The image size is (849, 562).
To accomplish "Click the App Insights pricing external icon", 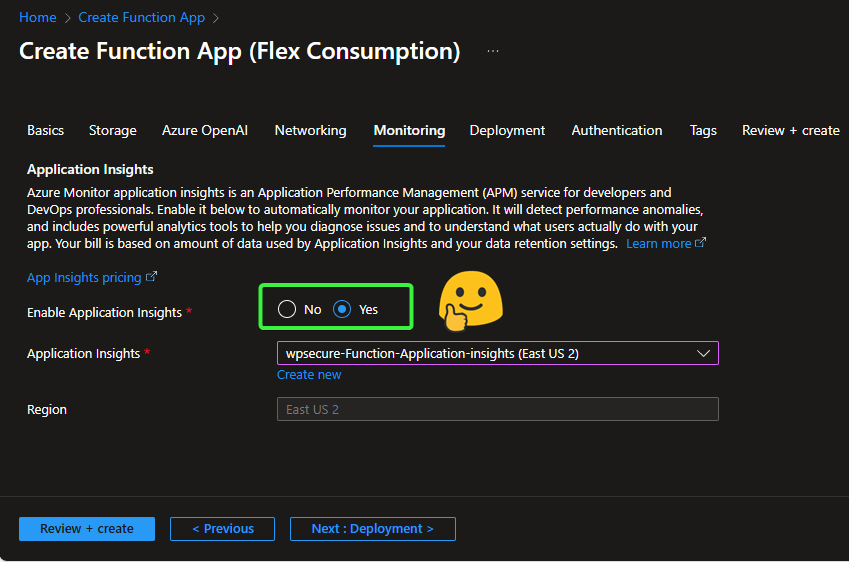I will (152, 277).
